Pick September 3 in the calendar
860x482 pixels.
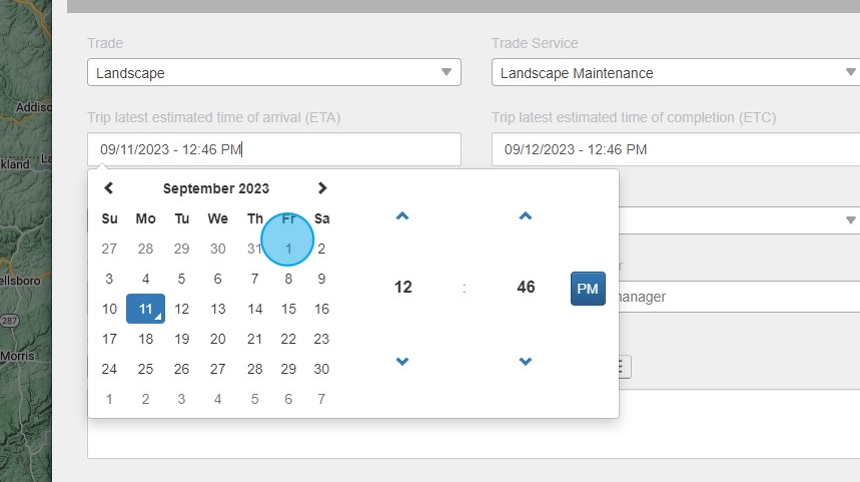(109, 279)
